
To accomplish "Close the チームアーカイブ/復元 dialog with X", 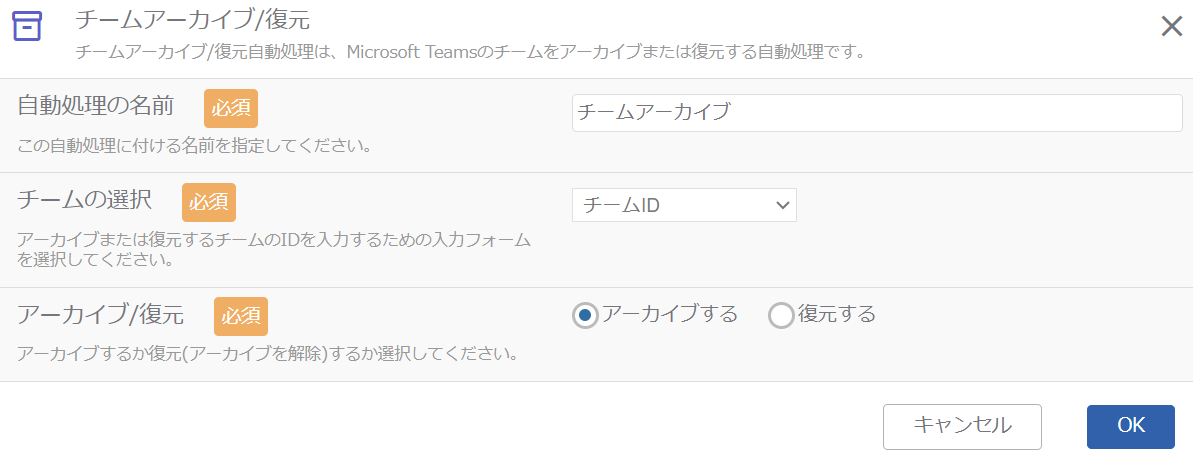I will coord(1171,27).
